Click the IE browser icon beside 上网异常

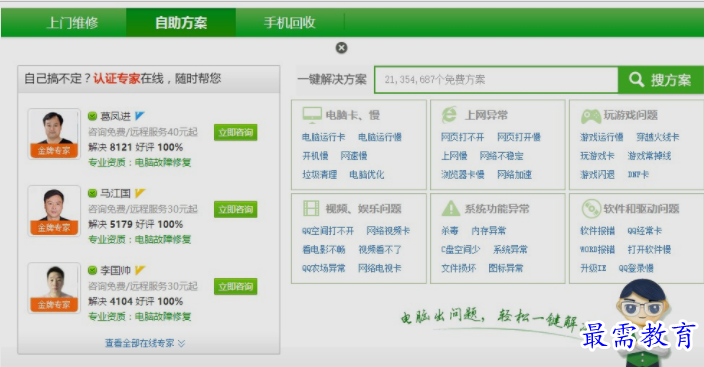[449, 115]
